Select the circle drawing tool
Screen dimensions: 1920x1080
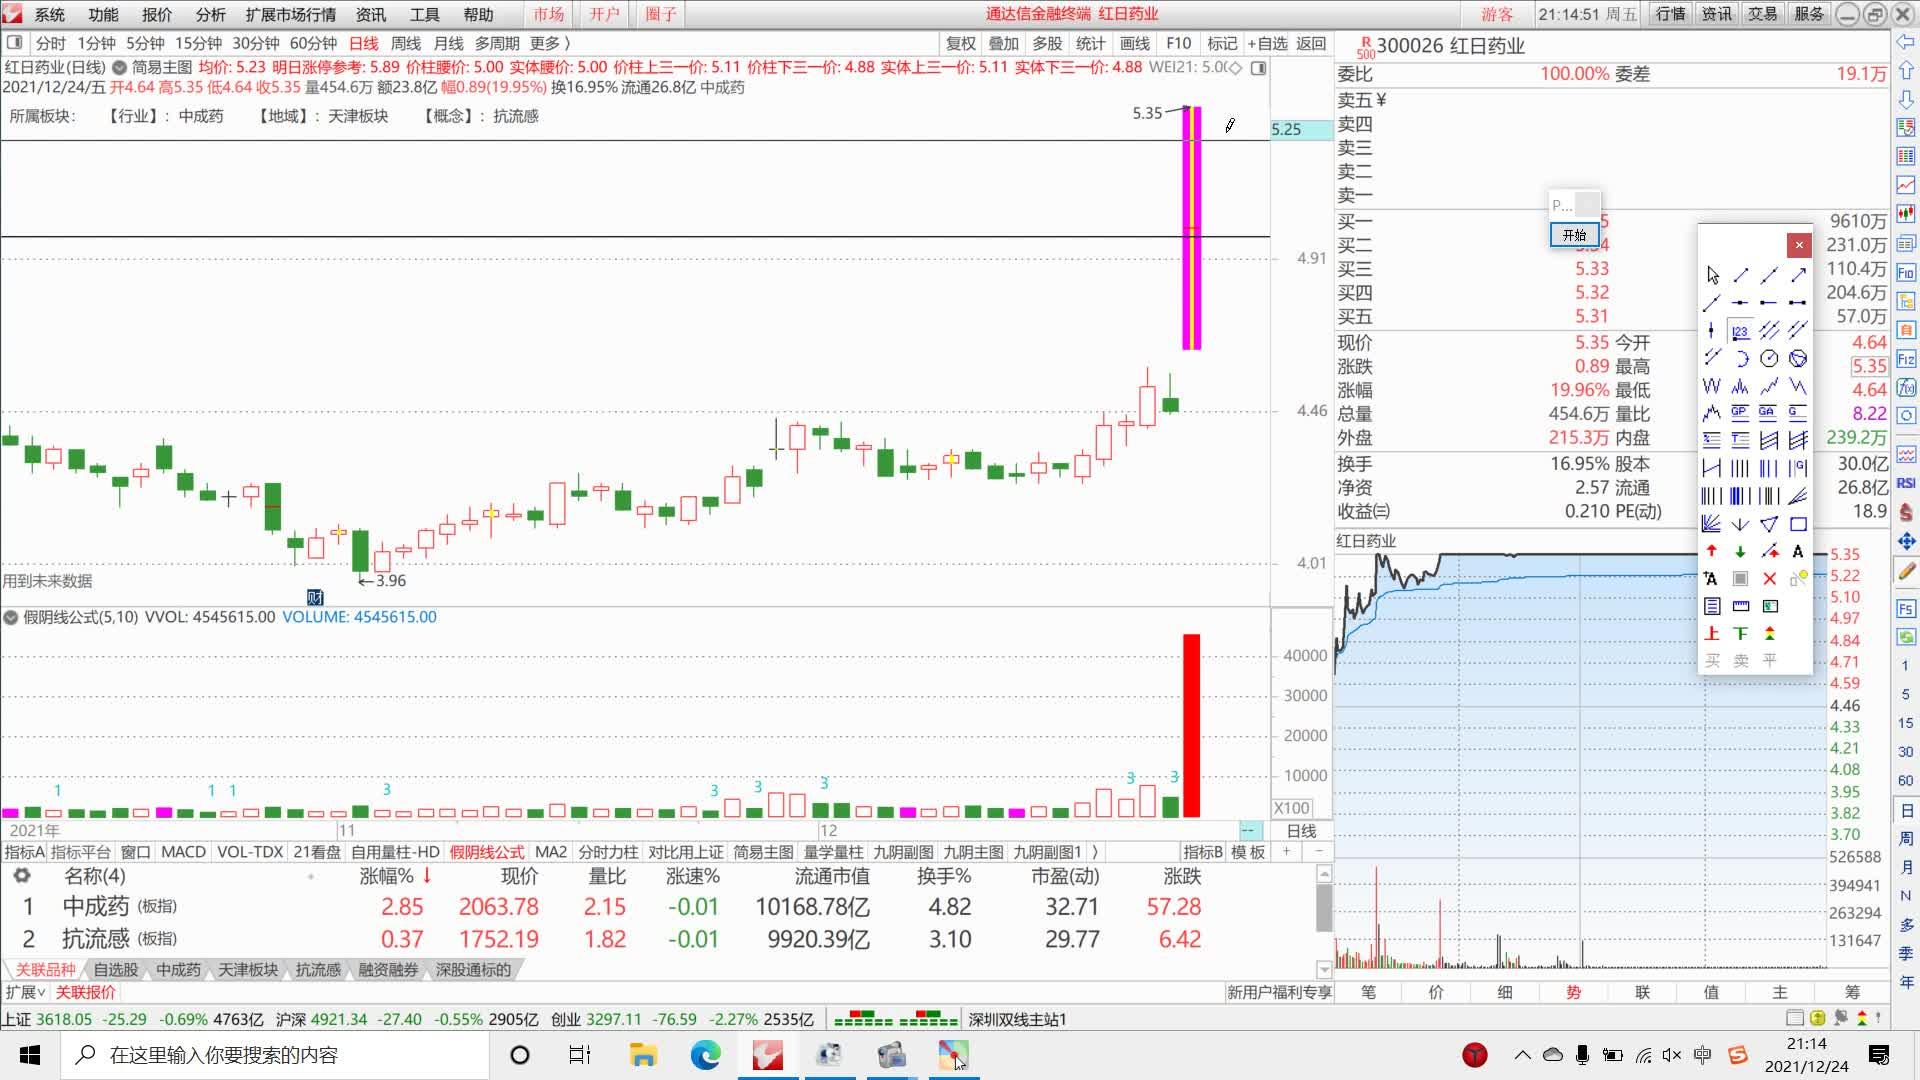1769,358
